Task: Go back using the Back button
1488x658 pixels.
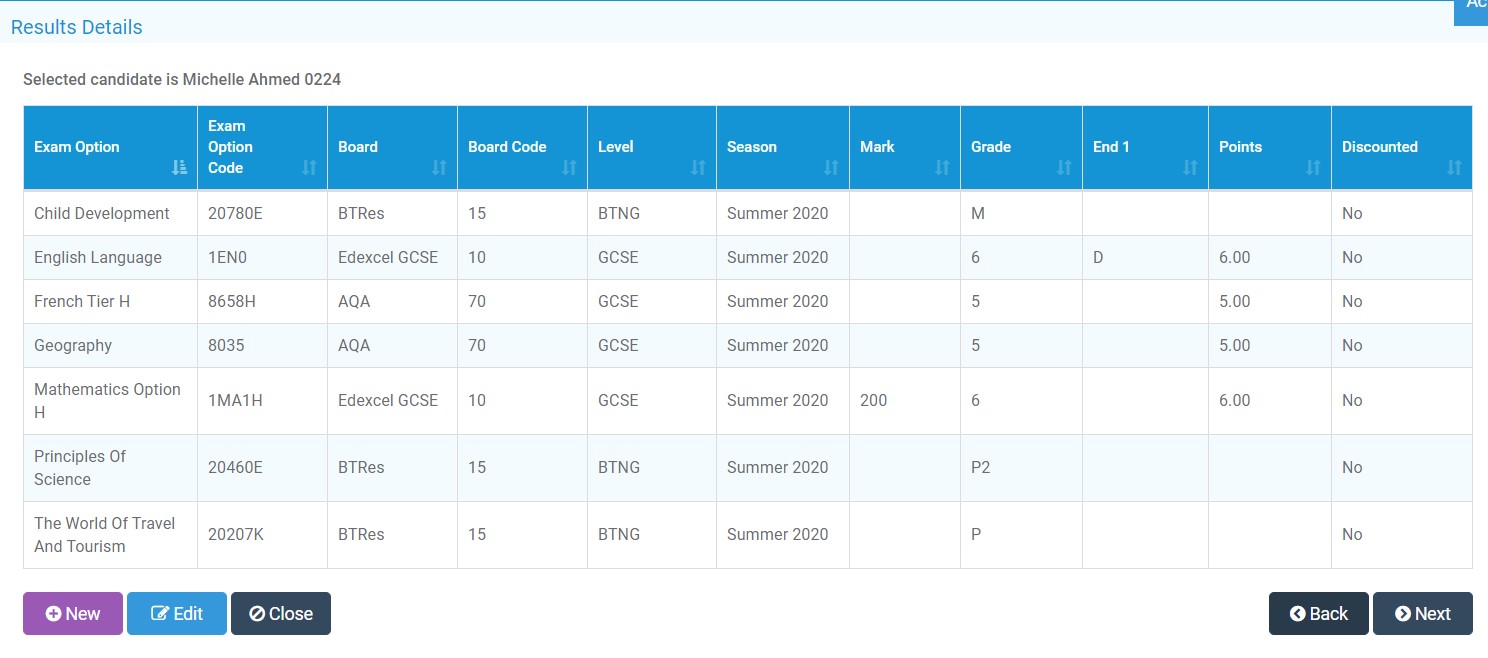Action: (x=1318, y=613)
